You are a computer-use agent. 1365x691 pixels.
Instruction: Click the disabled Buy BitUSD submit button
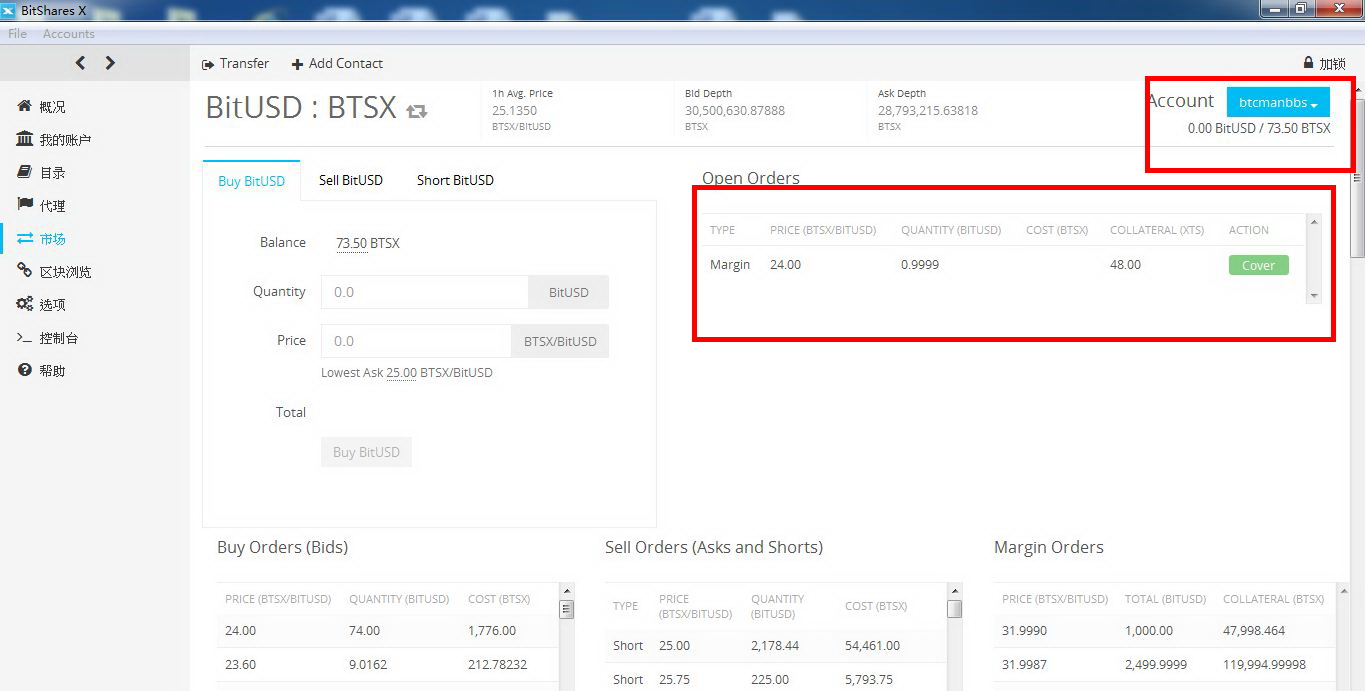coord(366,452)
